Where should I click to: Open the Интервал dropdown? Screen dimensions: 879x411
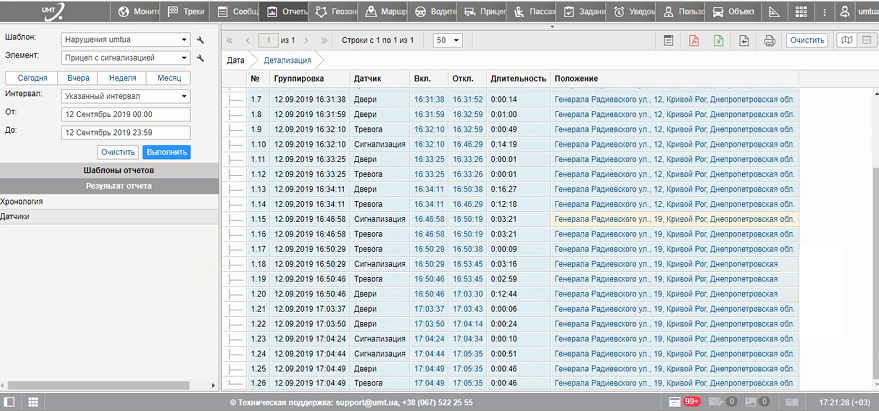click(124, 96)
